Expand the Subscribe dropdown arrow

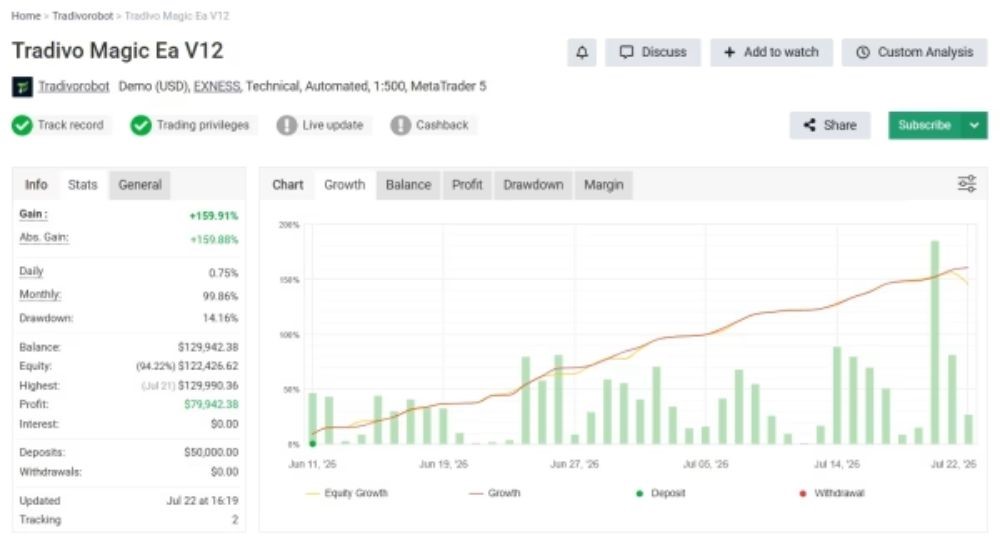point(974,126)
